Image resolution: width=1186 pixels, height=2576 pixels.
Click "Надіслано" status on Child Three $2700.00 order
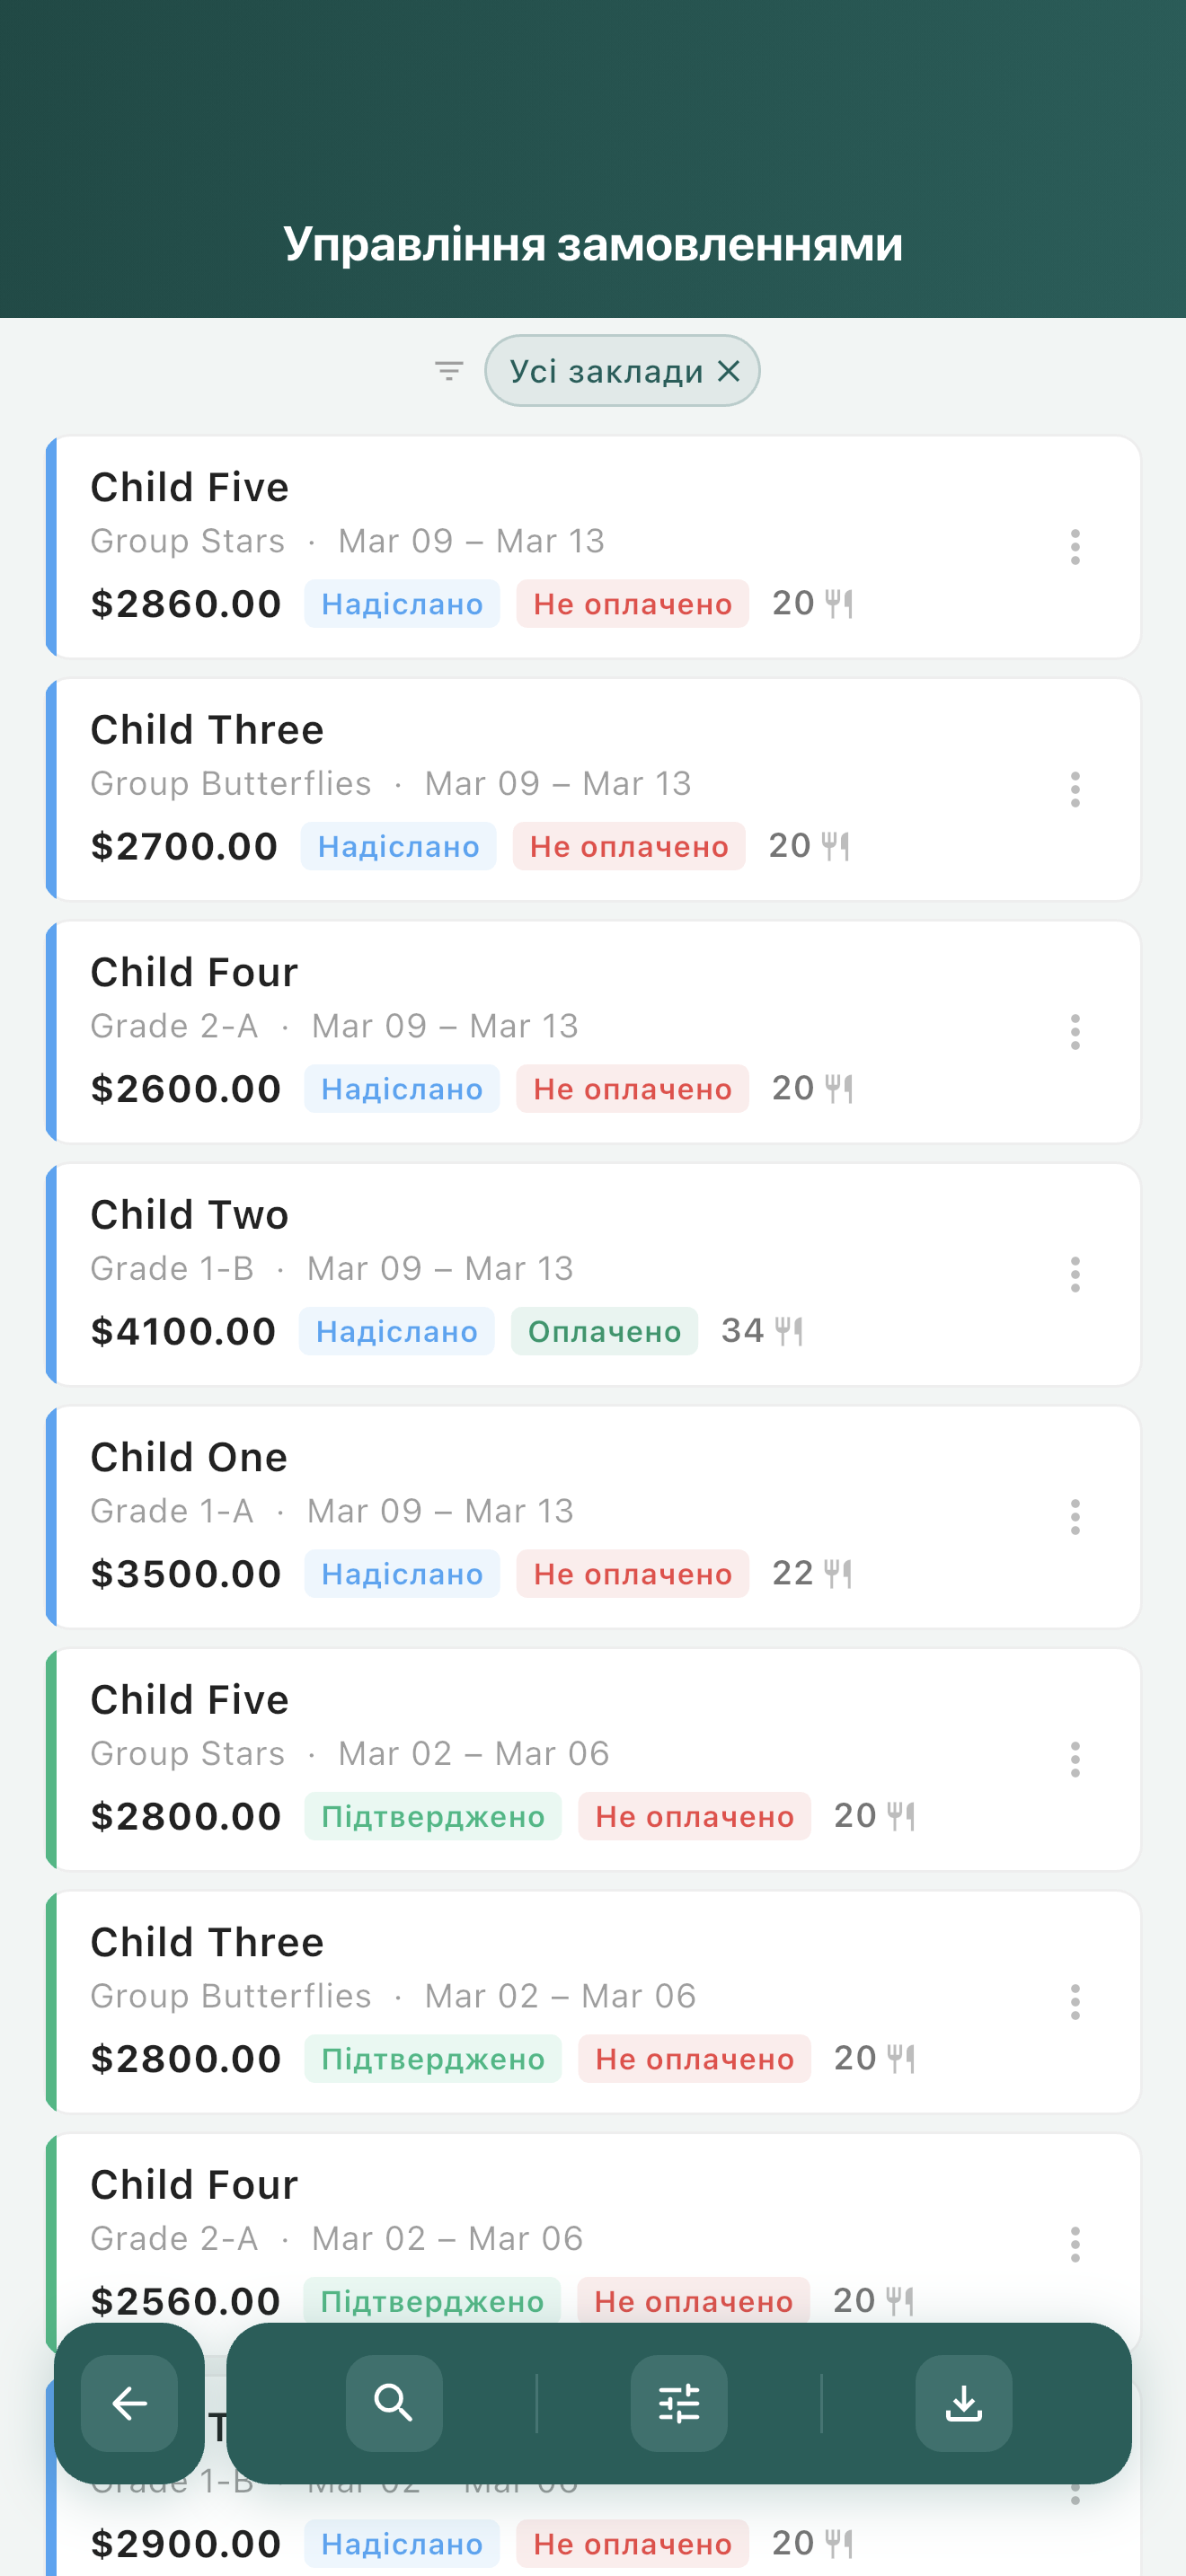(x=398, y=847)
